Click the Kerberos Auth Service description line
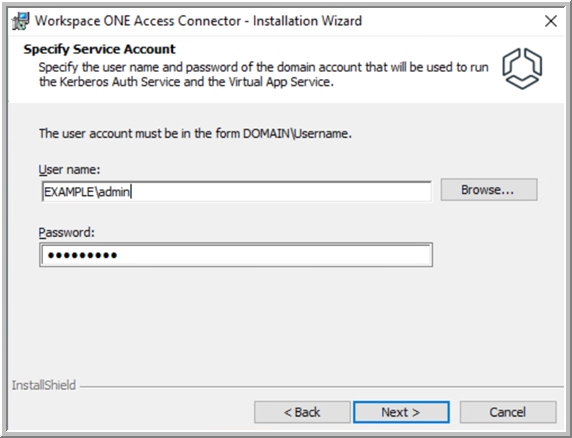Viewport: 572px width, 438px height. click(186, 82)
